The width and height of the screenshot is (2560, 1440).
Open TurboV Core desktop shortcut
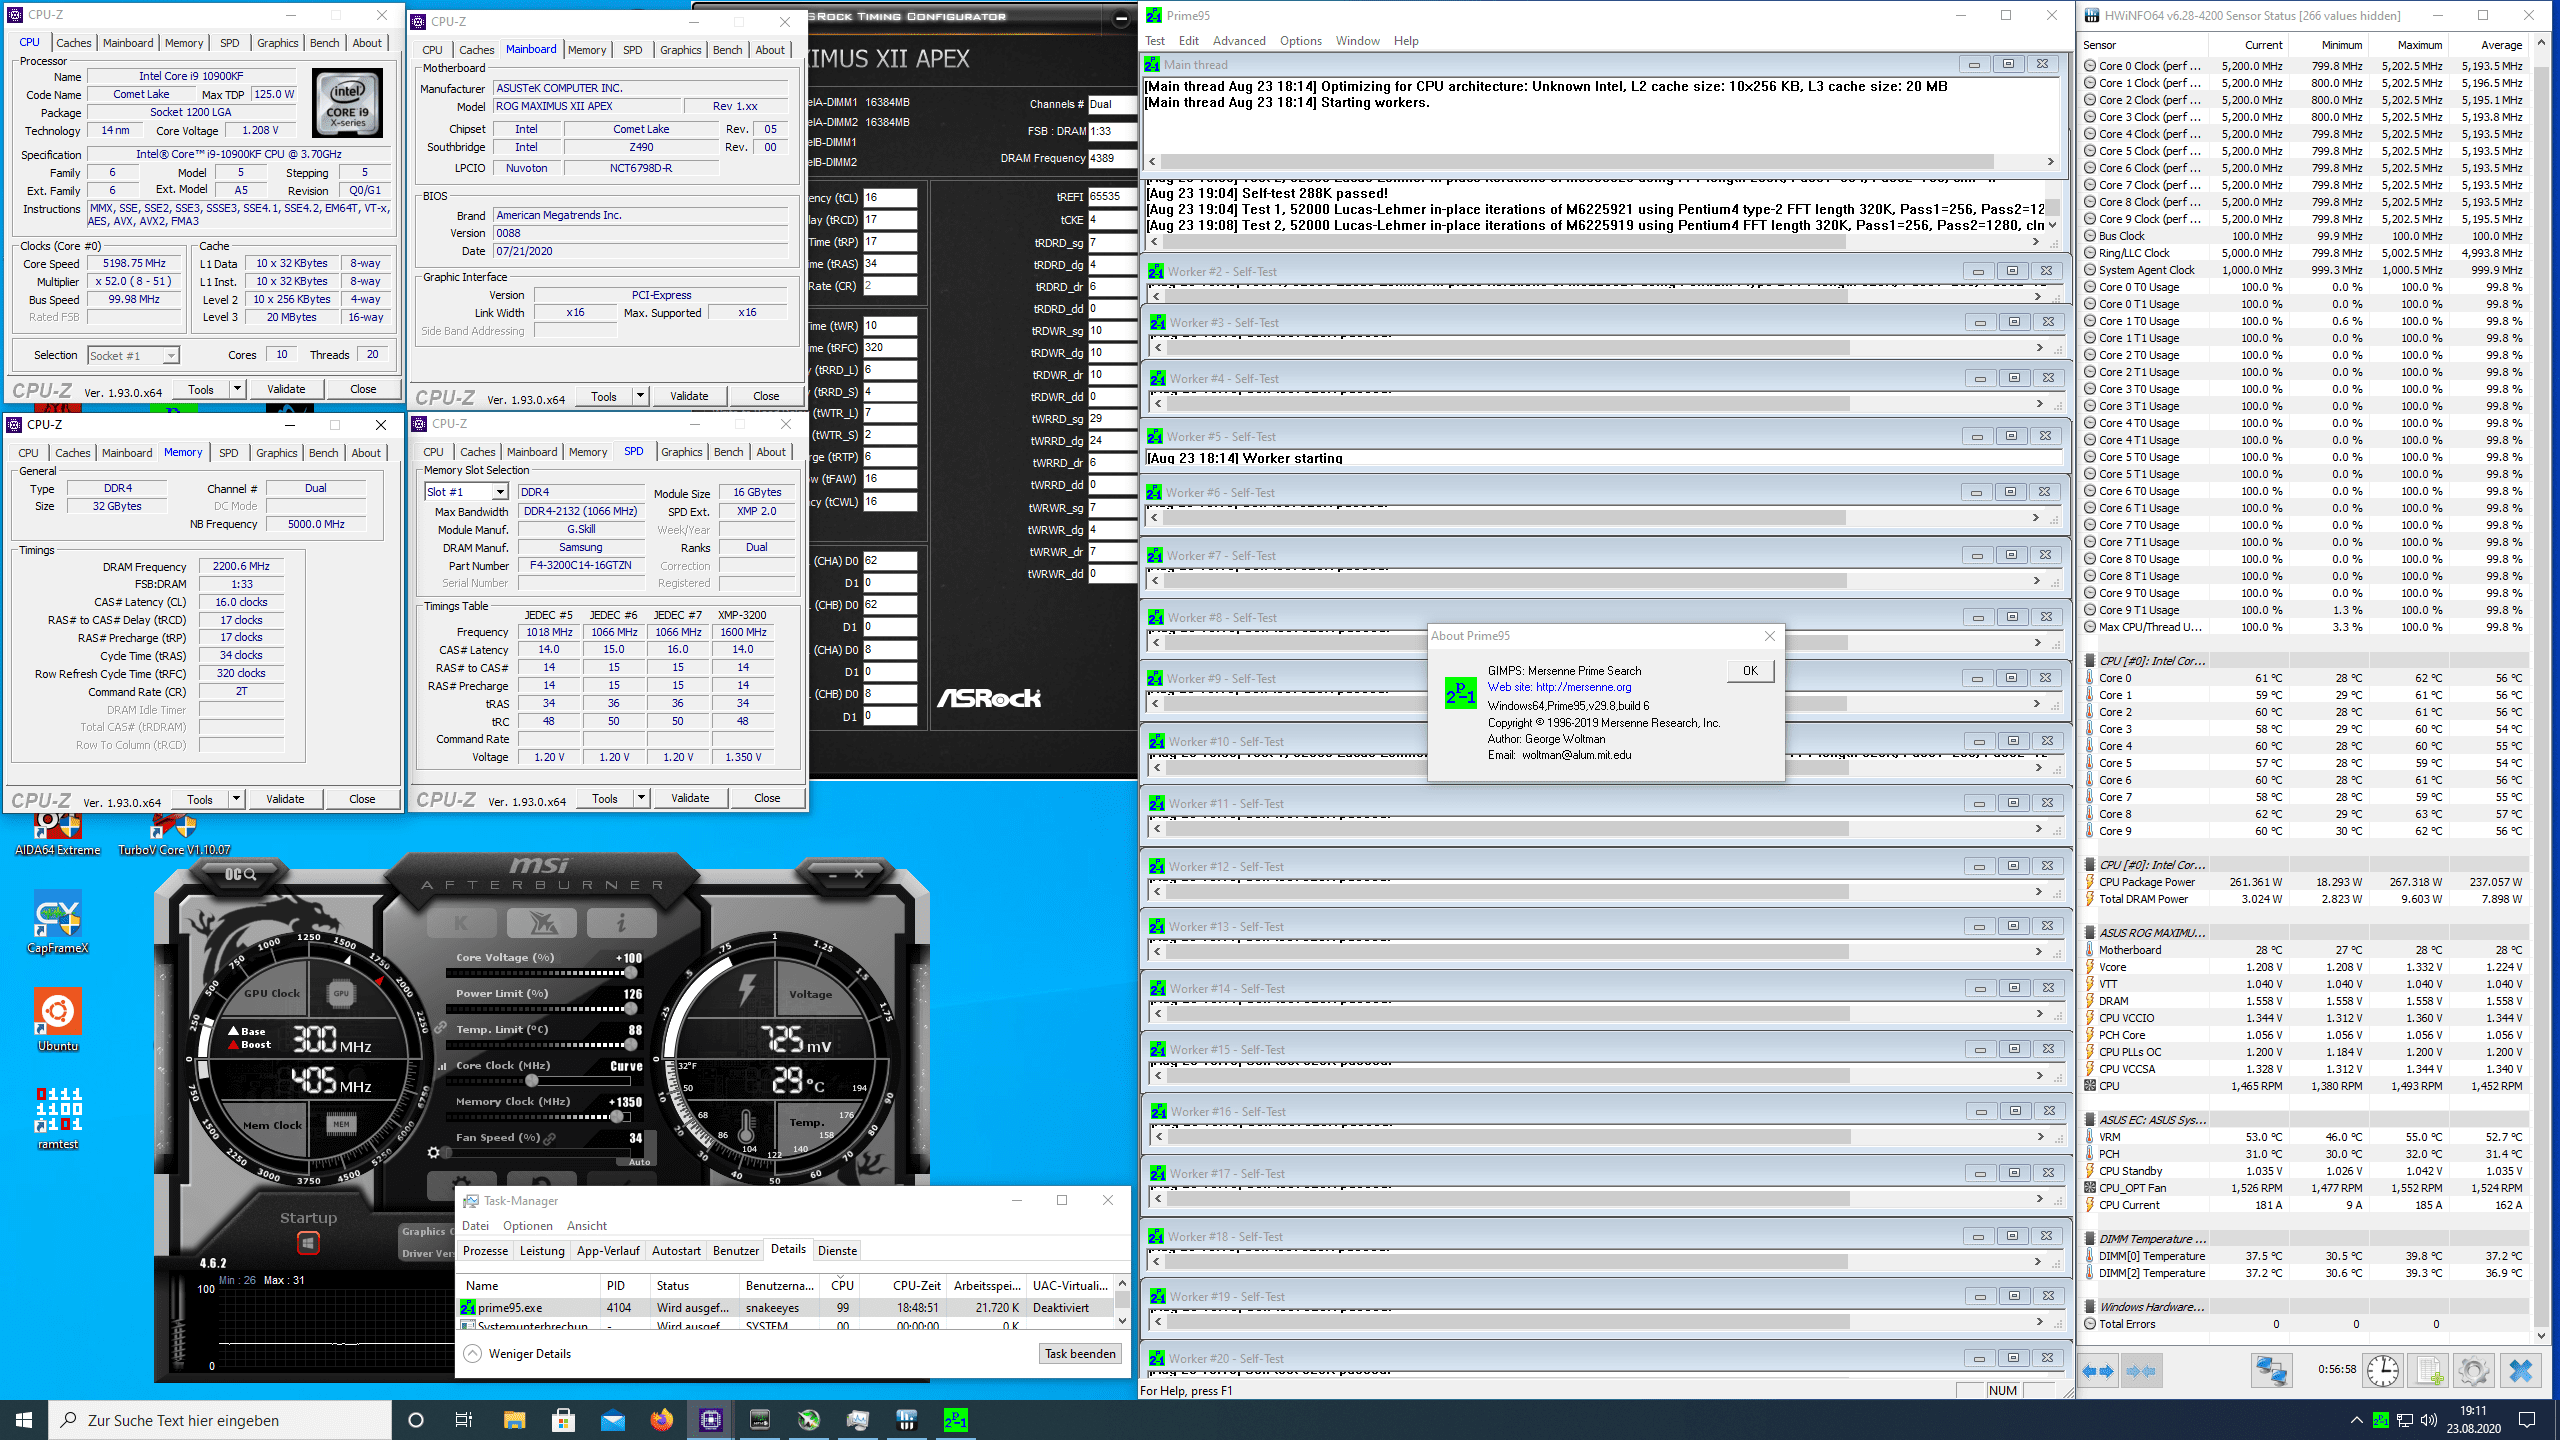[x=174, y=836]
